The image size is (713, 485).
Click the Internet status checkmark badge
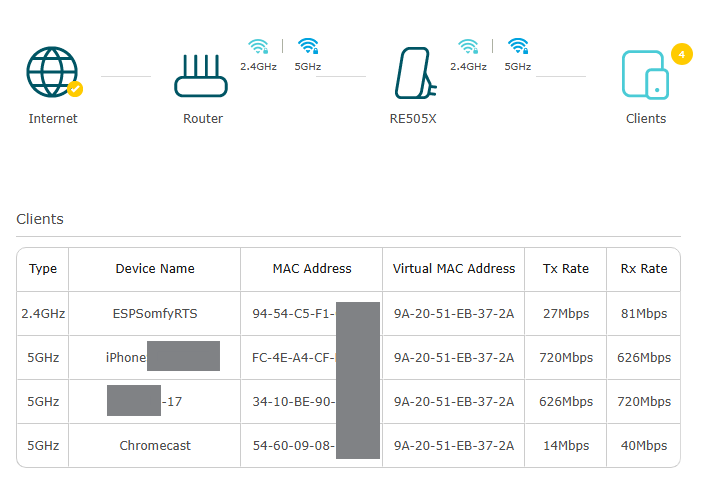[x=75, y=89]
